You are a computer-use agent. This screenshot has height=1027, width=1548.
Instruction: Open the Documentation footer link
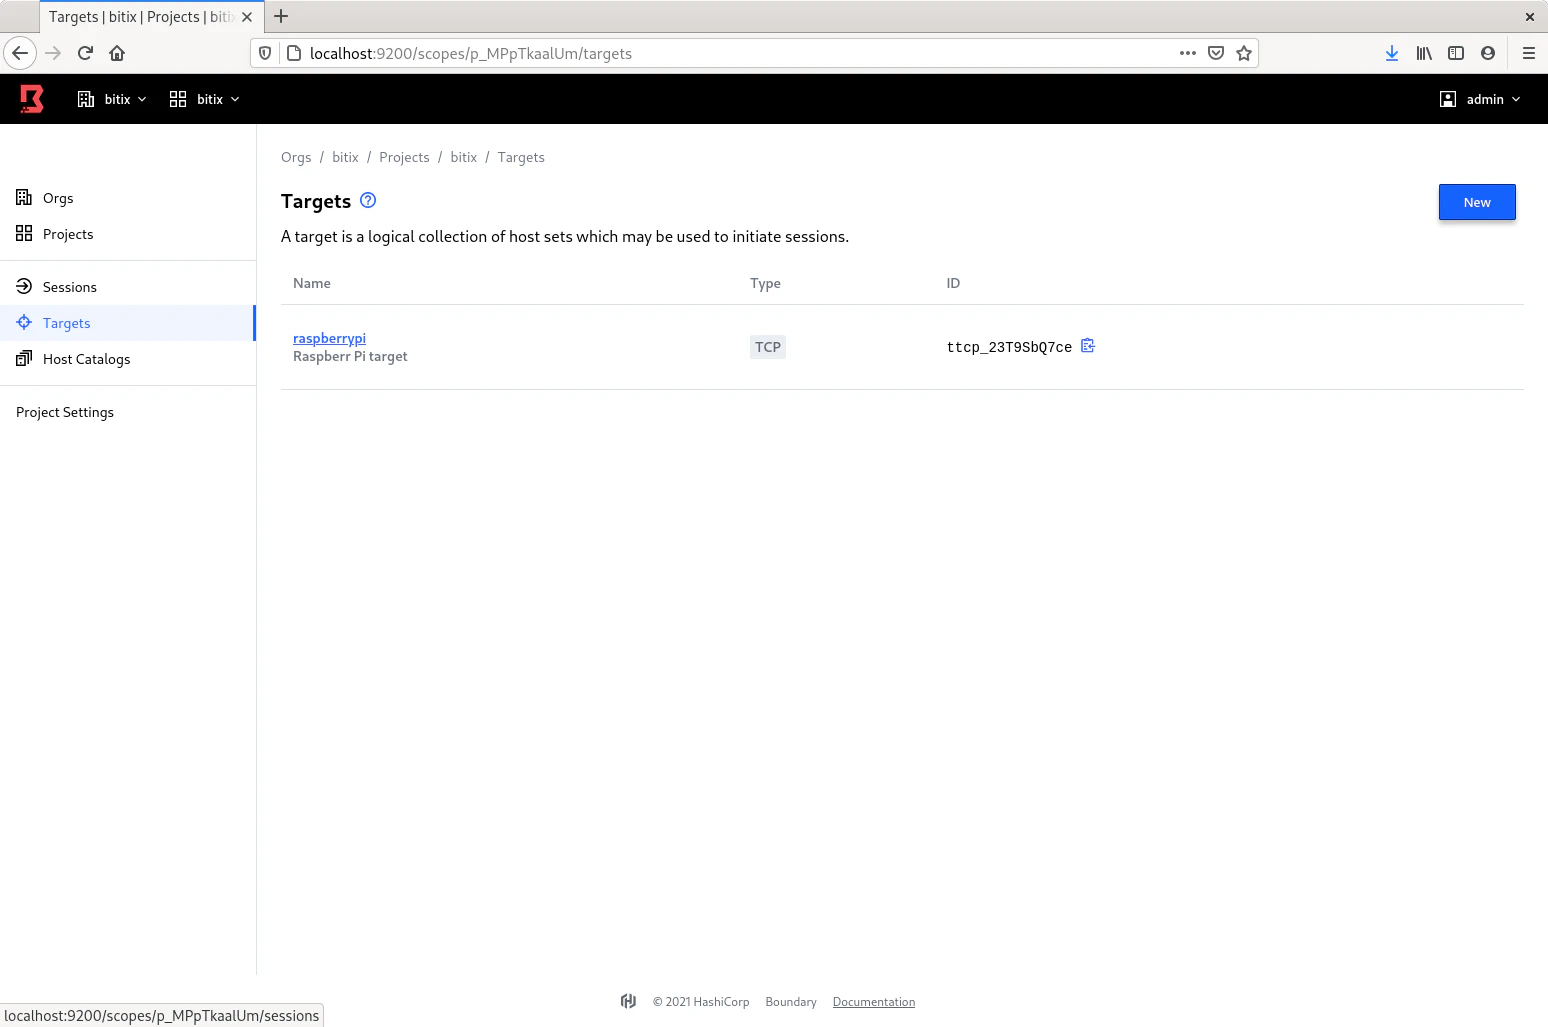click(873, 1002)
